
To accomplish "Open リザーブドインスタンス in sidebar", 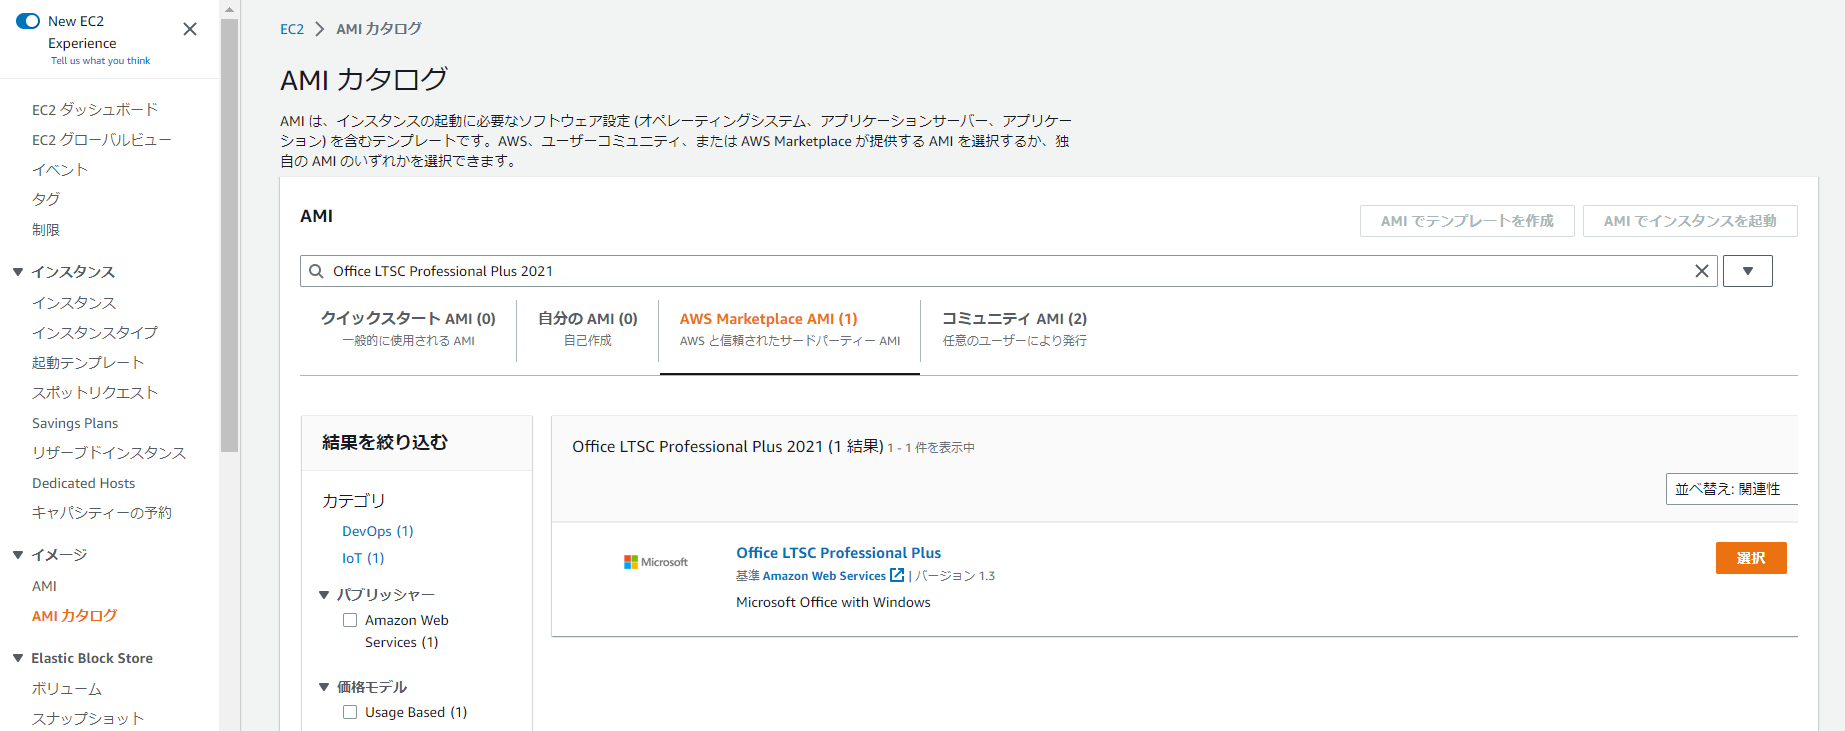I will (x=109, y=453).
